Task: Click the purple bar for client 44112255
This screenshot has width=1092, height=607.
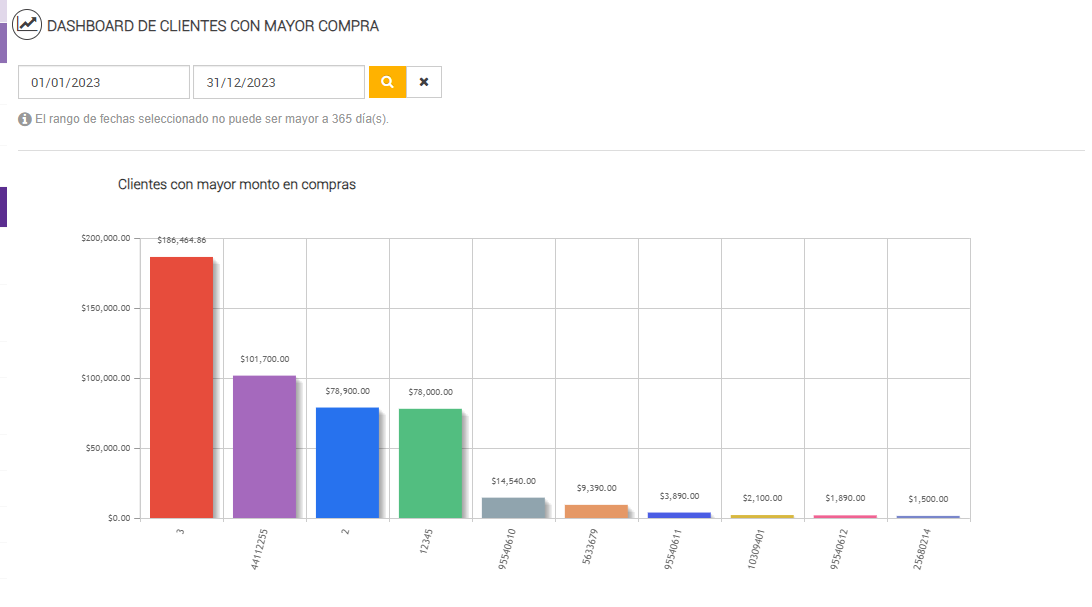Action: pyautogui.click(x=265, y=446)
